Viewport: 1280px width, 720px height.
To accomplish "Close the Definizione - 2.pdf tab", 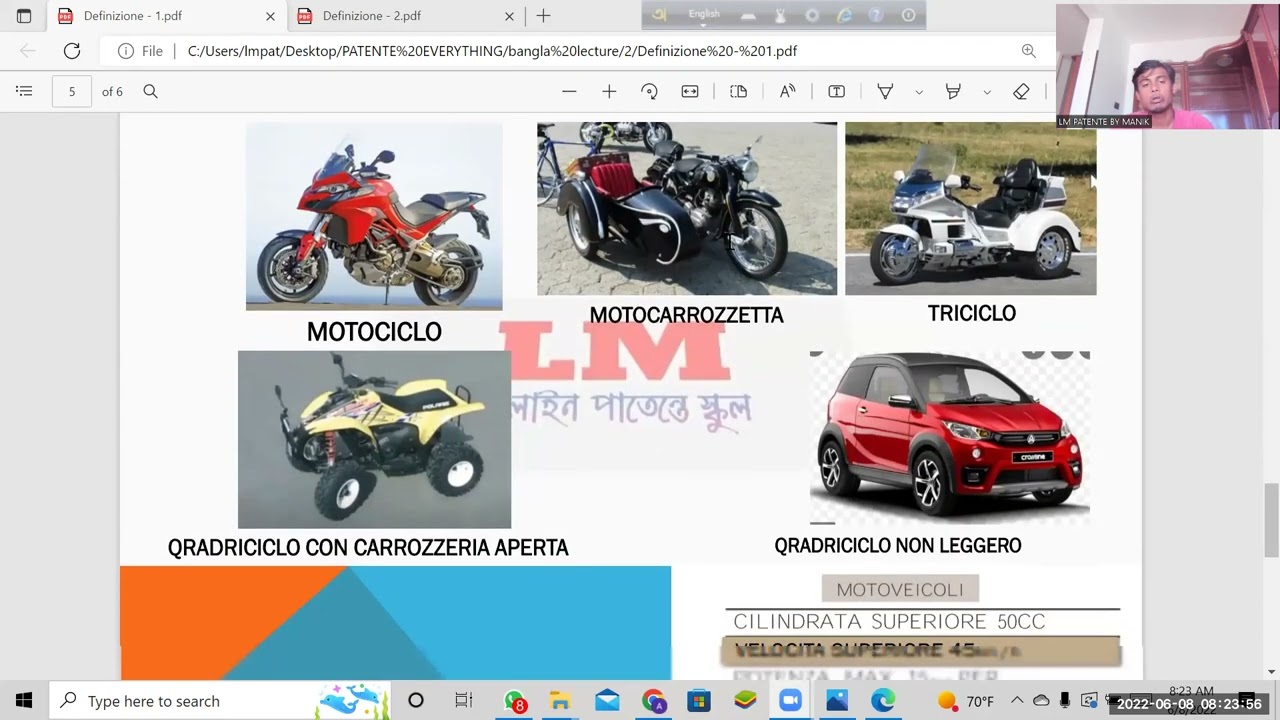I will [x=509, y=16].
